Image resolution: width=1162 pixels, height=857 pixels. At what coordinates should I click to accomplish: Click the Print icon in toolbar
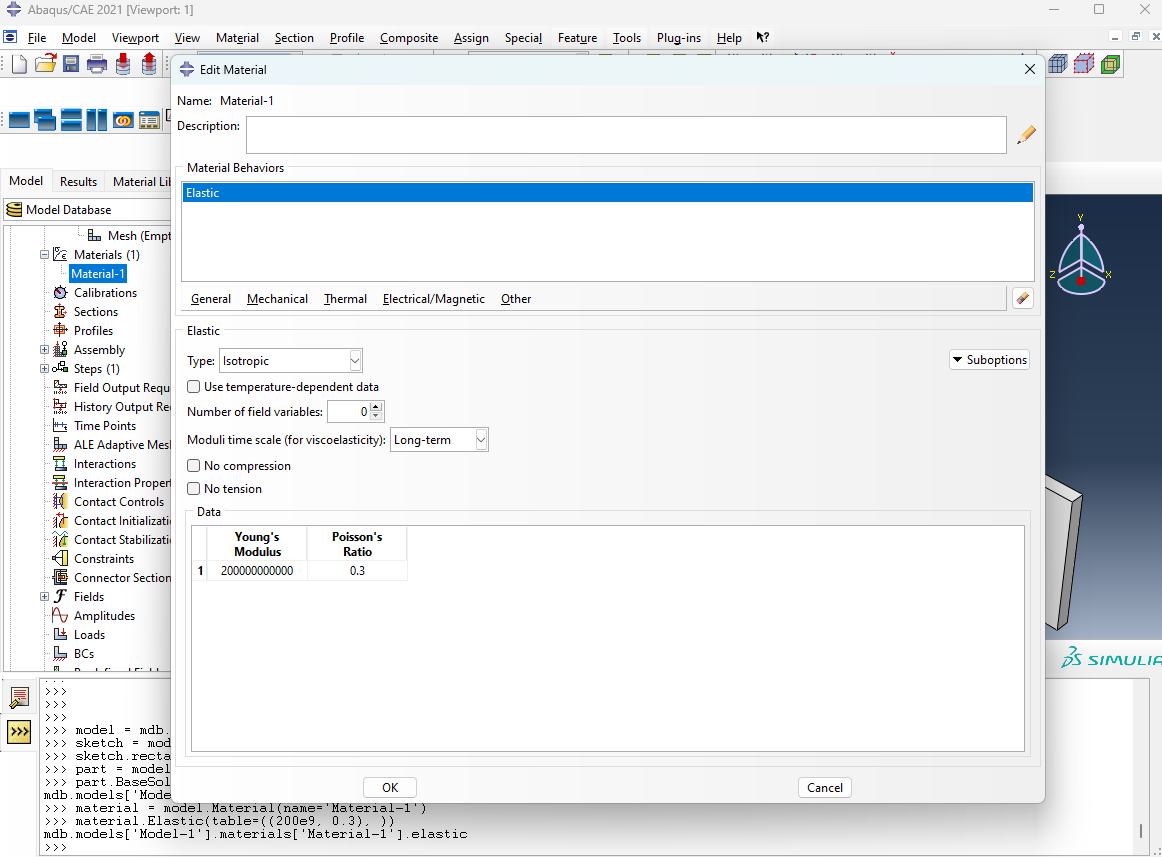(x=97, y=65)
